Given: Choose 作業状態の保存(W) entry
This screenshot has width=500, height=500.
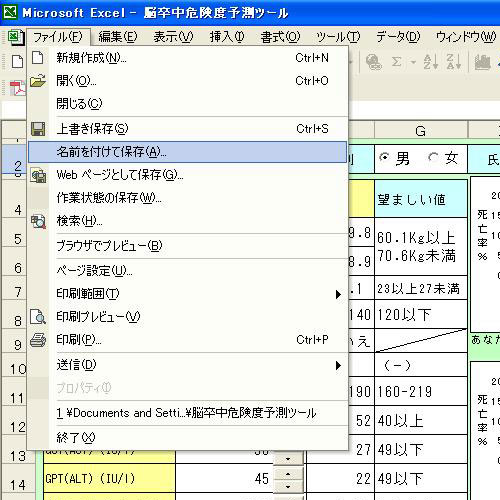Looking at the screenshot, I should [x=188, y=198].
